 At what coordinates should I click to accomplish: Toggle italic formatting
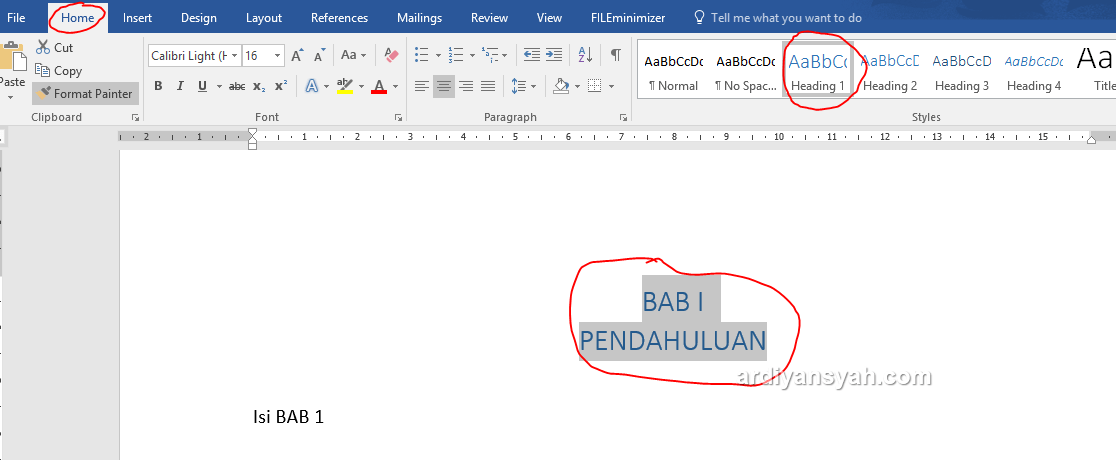pyautogui.click(x=180, y=87)
